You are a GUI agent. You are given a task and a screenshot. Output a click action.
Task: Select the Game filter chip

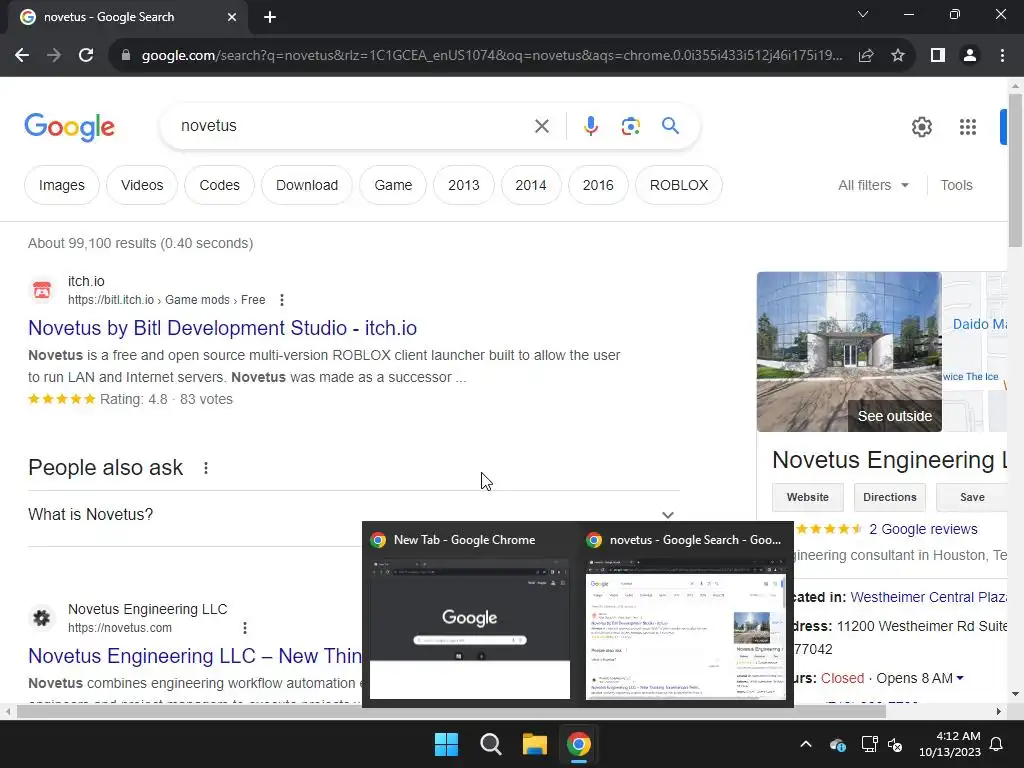pyautogui.click(x=393, y=185)
